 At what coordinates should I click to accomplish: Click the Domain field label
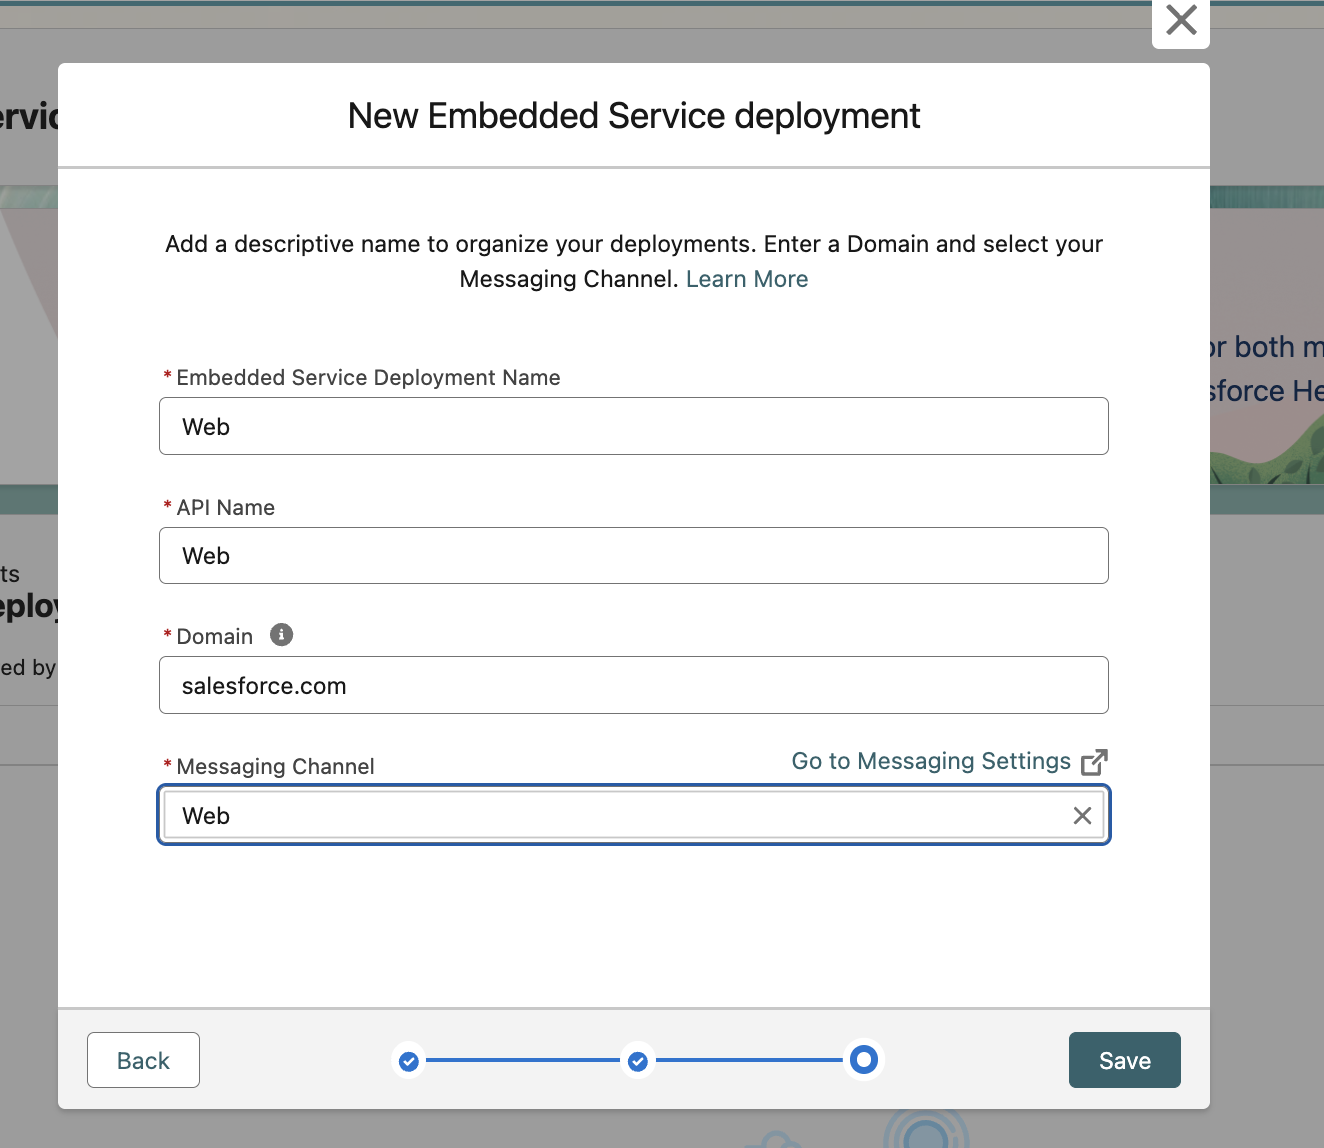pos(214,637)
